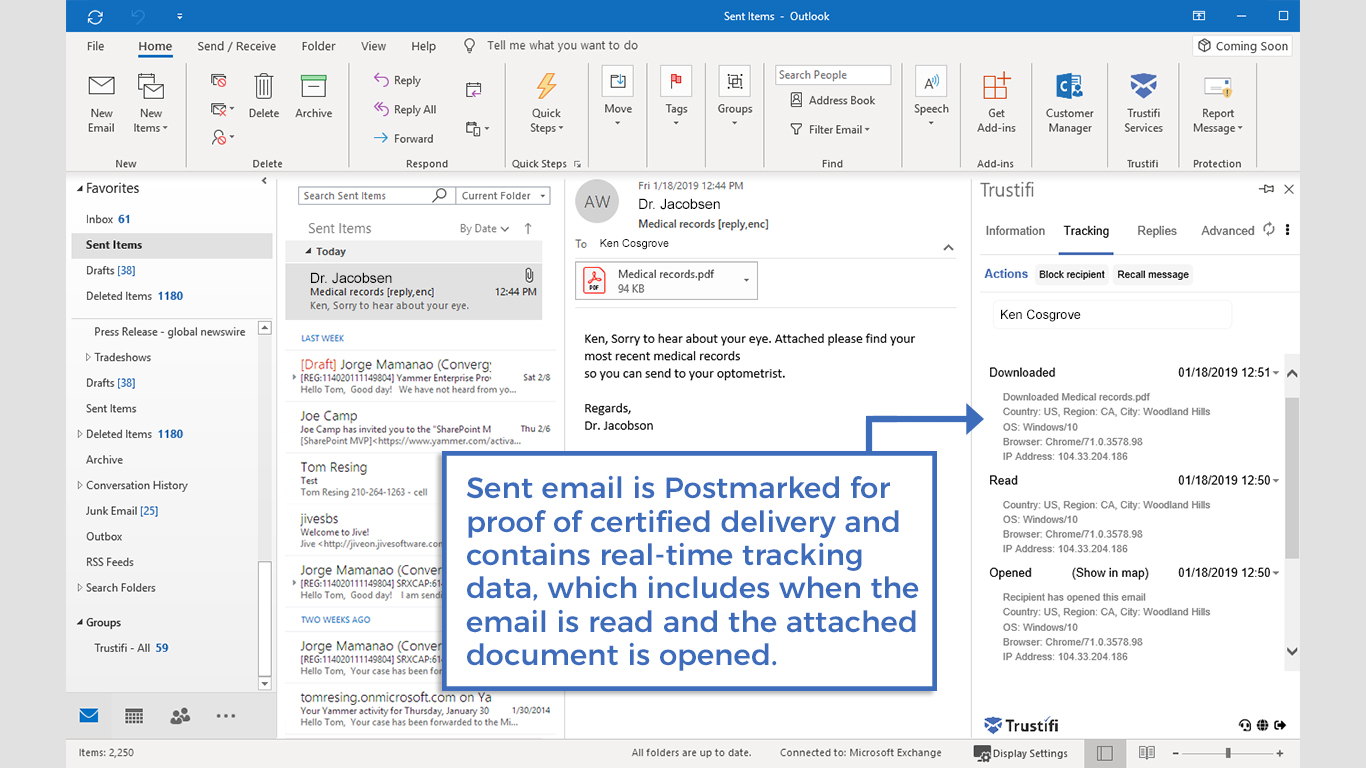Open Customer Manager

click(x=1069, y=104)
